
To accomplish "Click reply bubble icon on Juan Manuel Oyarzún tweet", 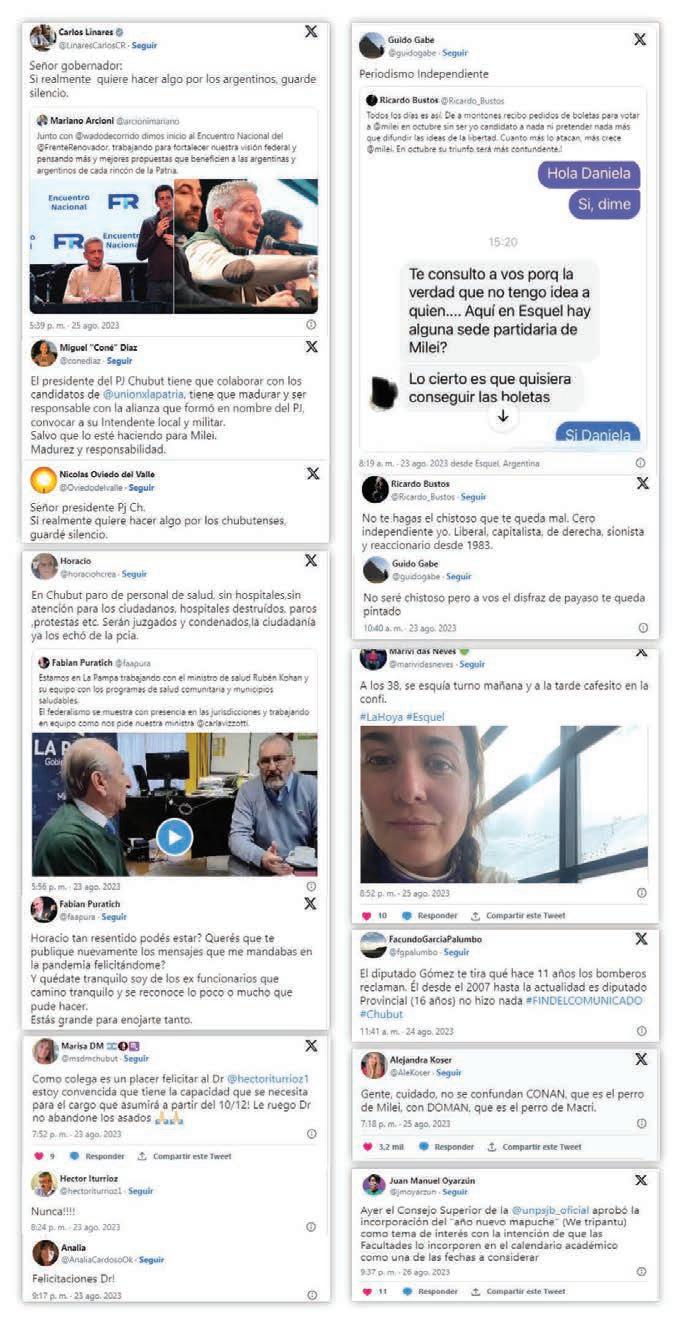I will click(x=407, y=1291).
